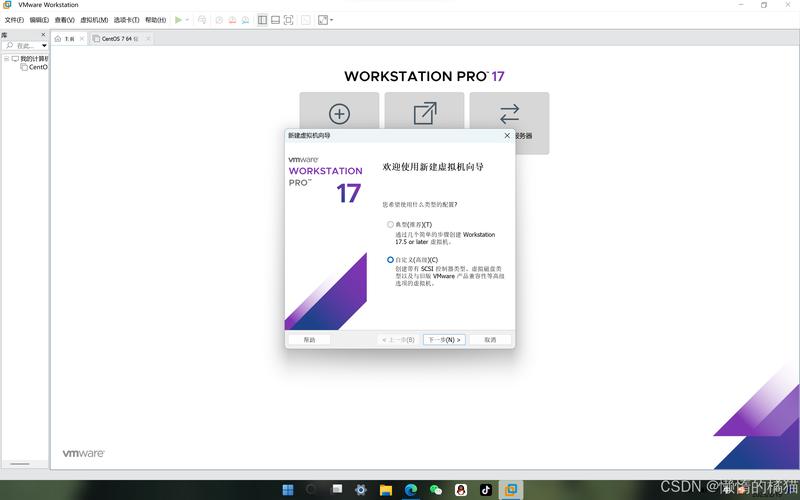Switch to the CentOS 7 64 tab
The width and height of the screenshot is (800, 500).
[119, 39]
